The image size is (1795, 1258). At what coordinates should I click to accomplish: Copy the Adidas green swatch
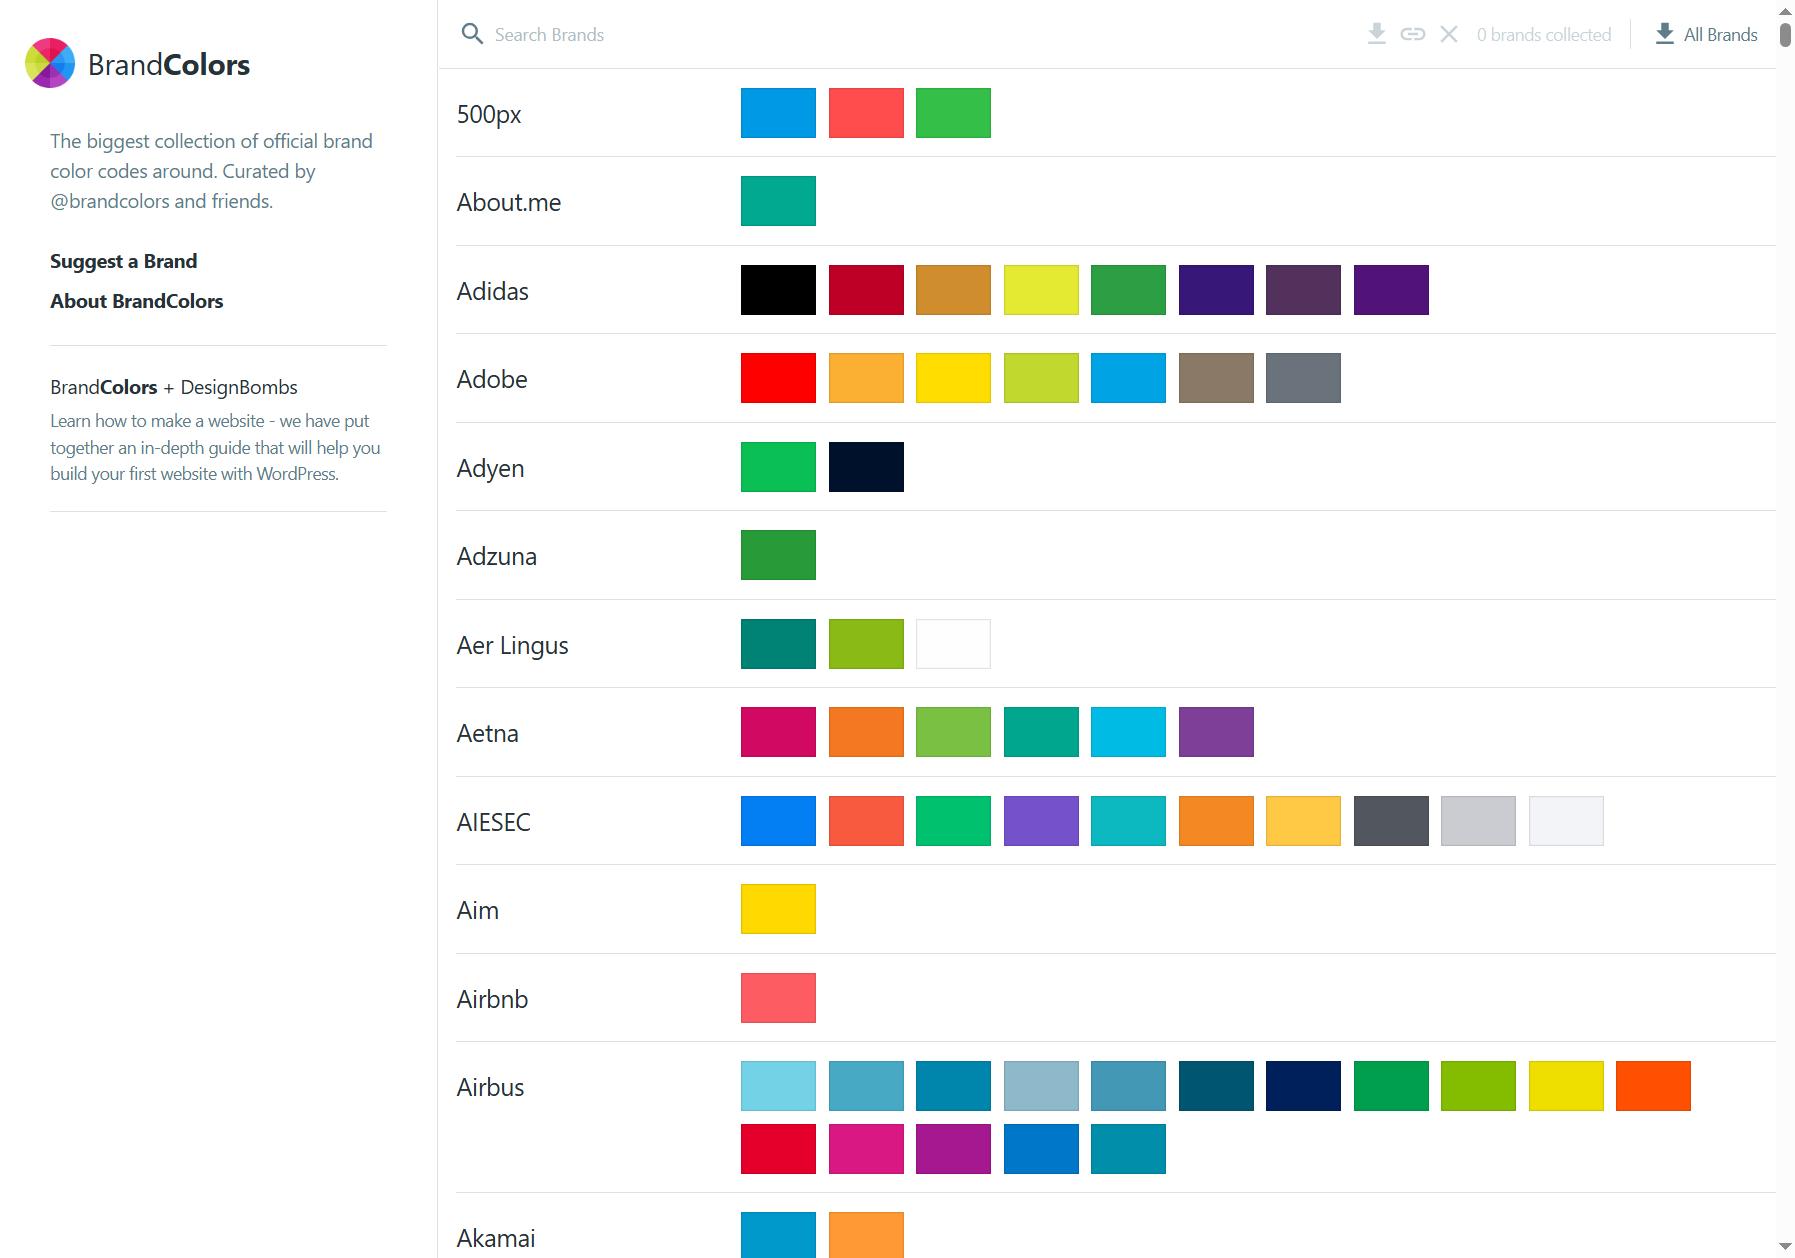pyautogui.click(x=1128, y=290)
